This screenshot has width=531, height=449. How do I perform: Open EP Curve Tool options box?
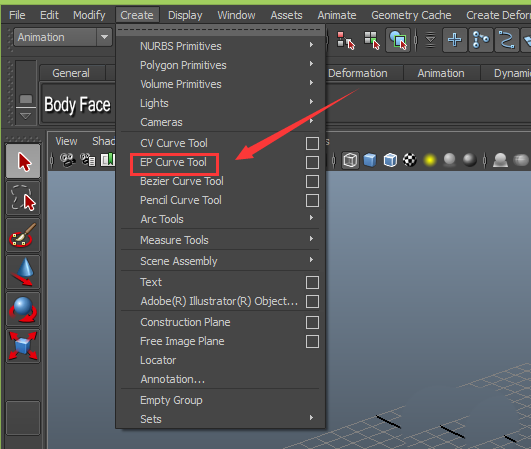pyautogui.click(x=312, y=162)
